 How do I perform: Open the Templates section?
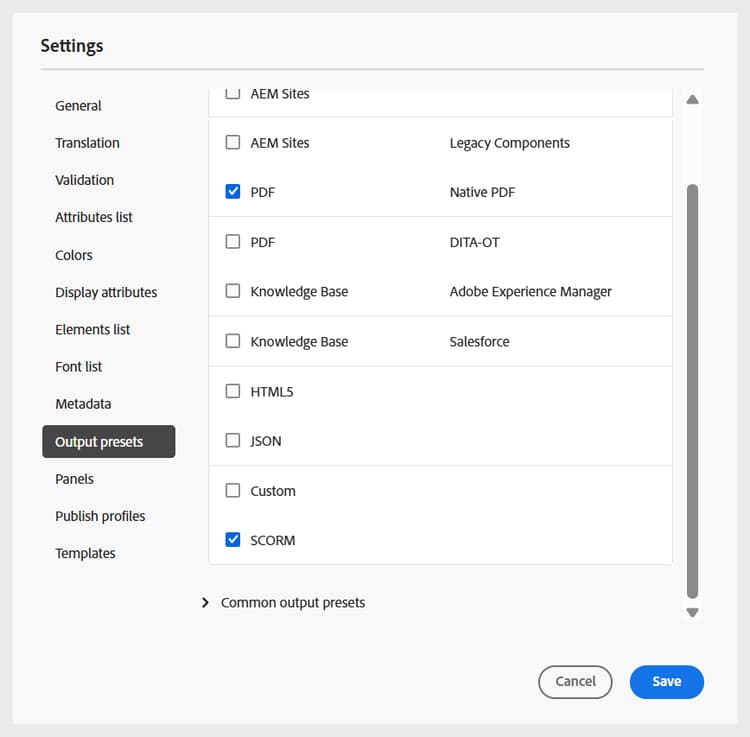point(85,553)
